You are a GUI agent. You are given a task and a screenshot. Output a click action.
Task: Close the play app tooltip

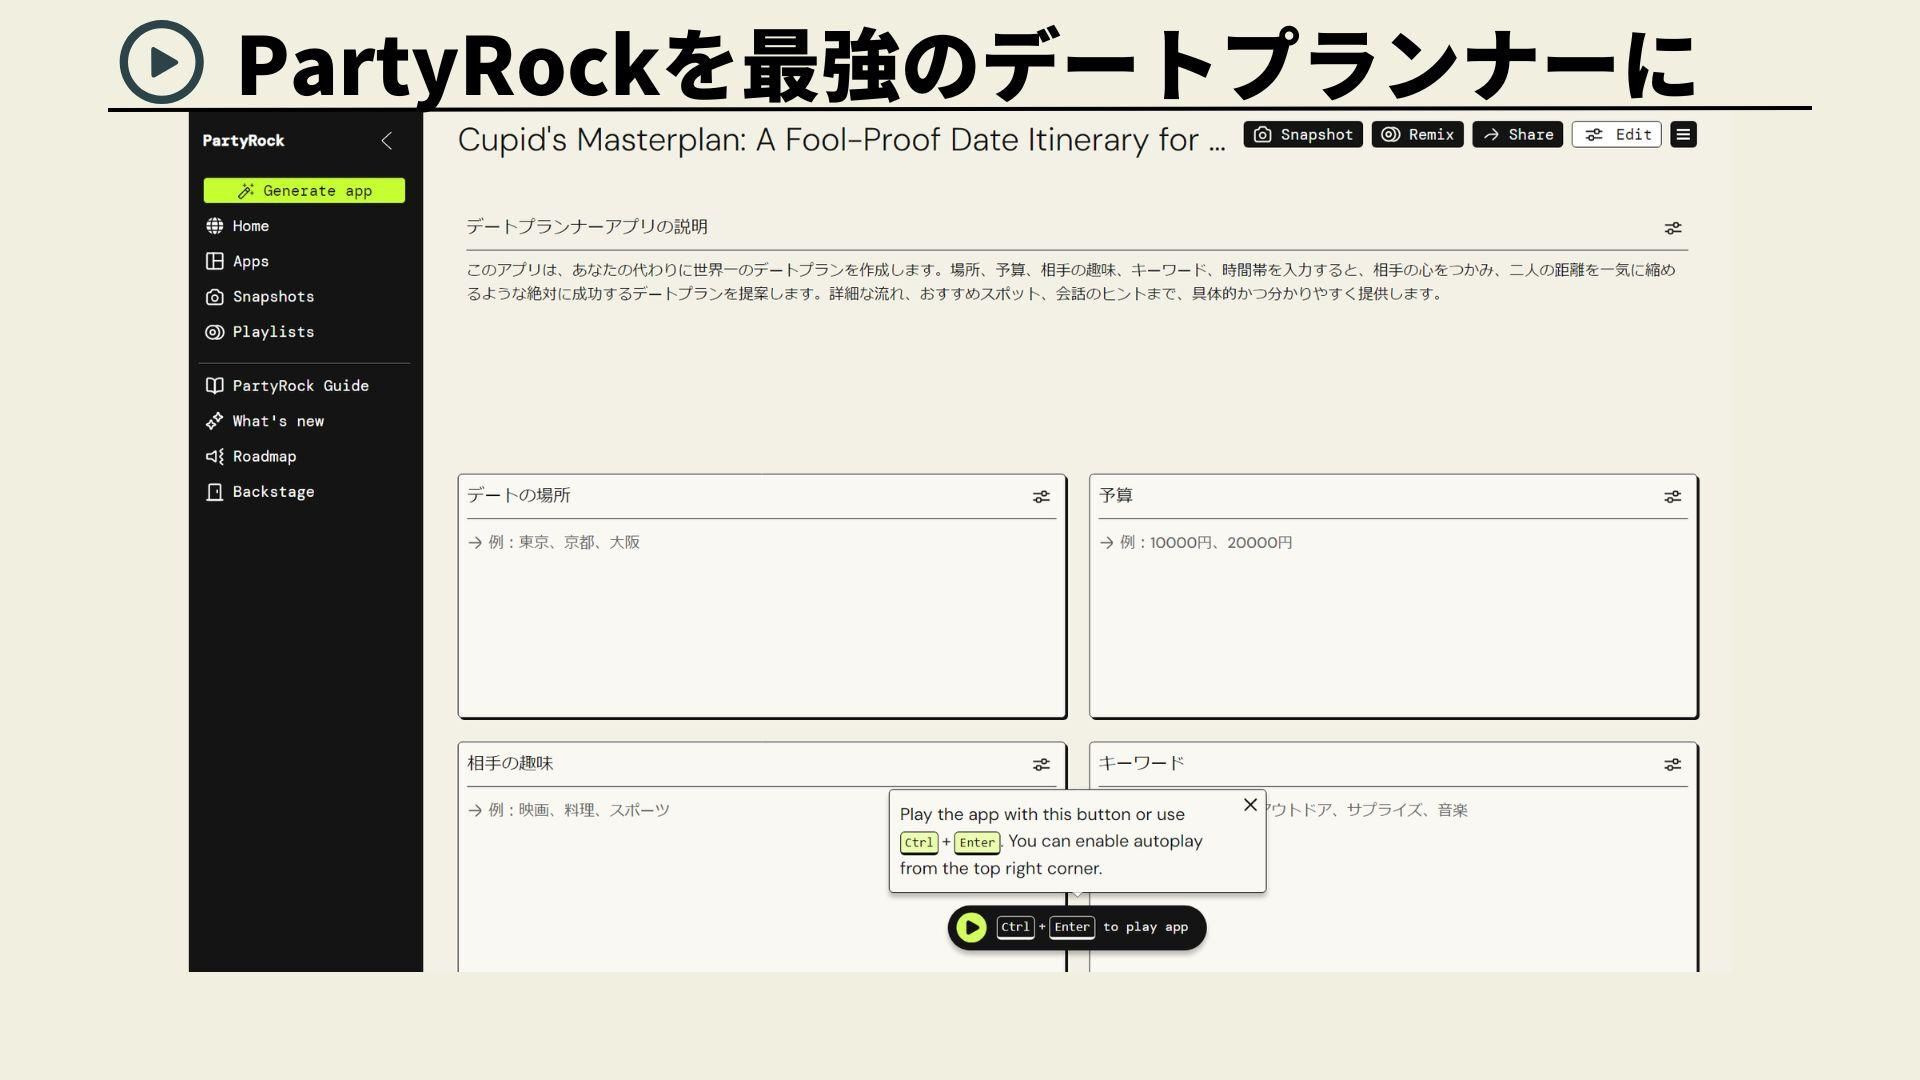click(1250, 805)
